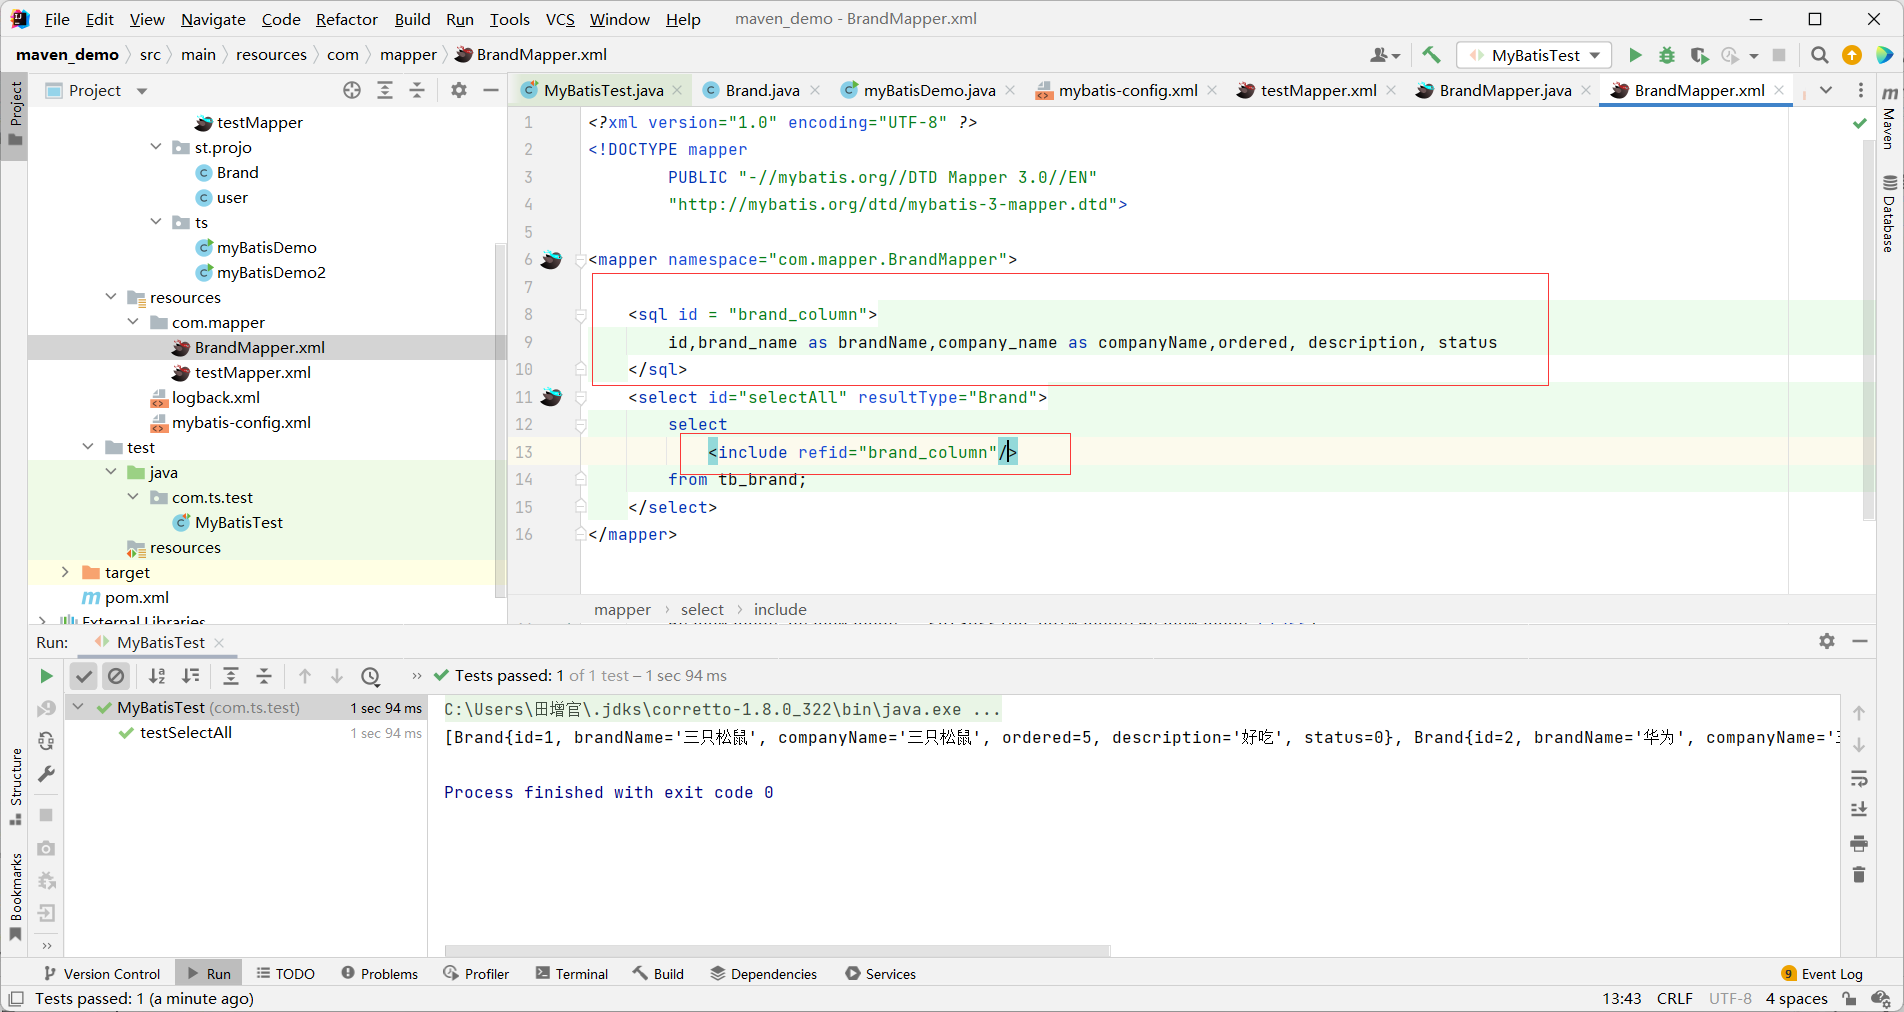This screenshot has width=1904, height=1012.
Task: Click the MyBatis mapper gutter icon on line 6
Action: 551,260
